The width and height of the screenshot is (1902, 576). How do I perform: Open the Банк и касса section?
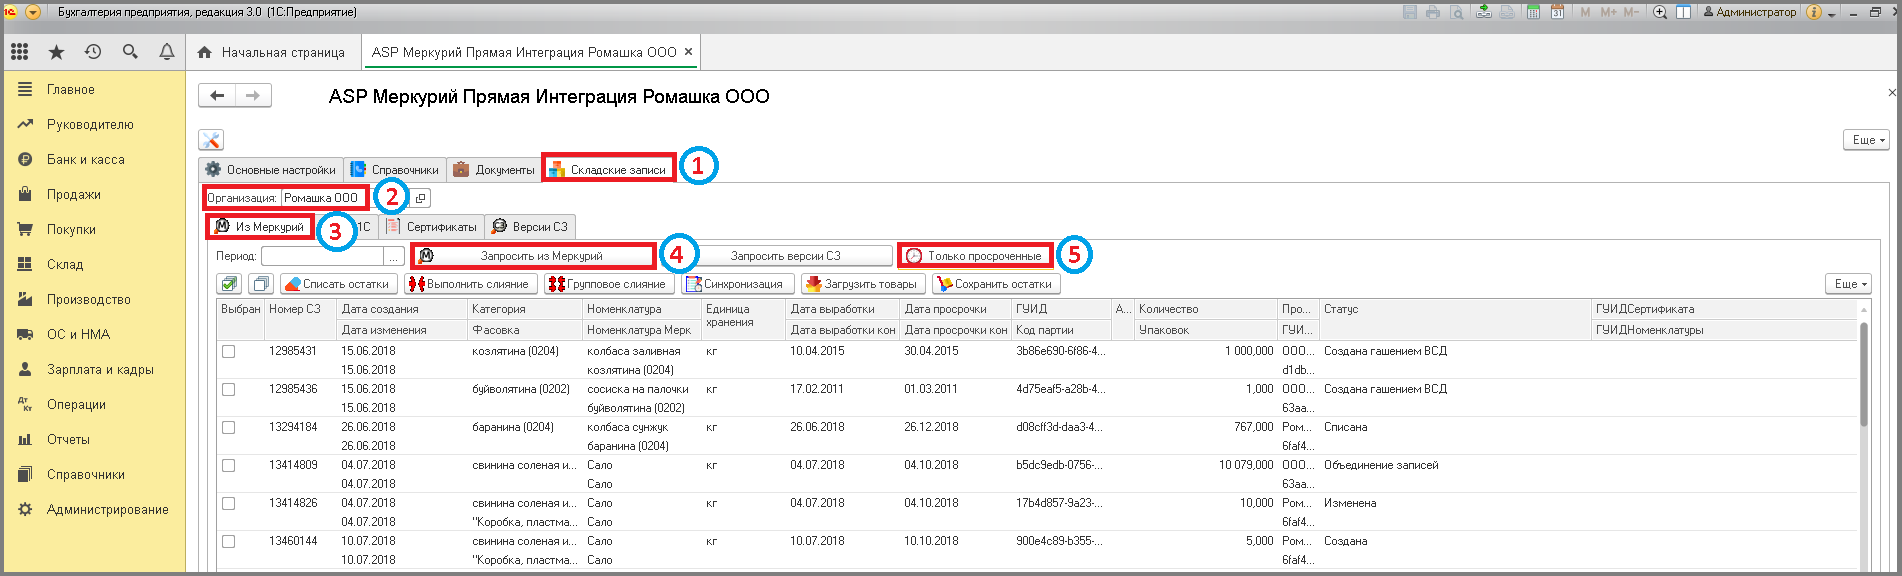click(85, 160)
